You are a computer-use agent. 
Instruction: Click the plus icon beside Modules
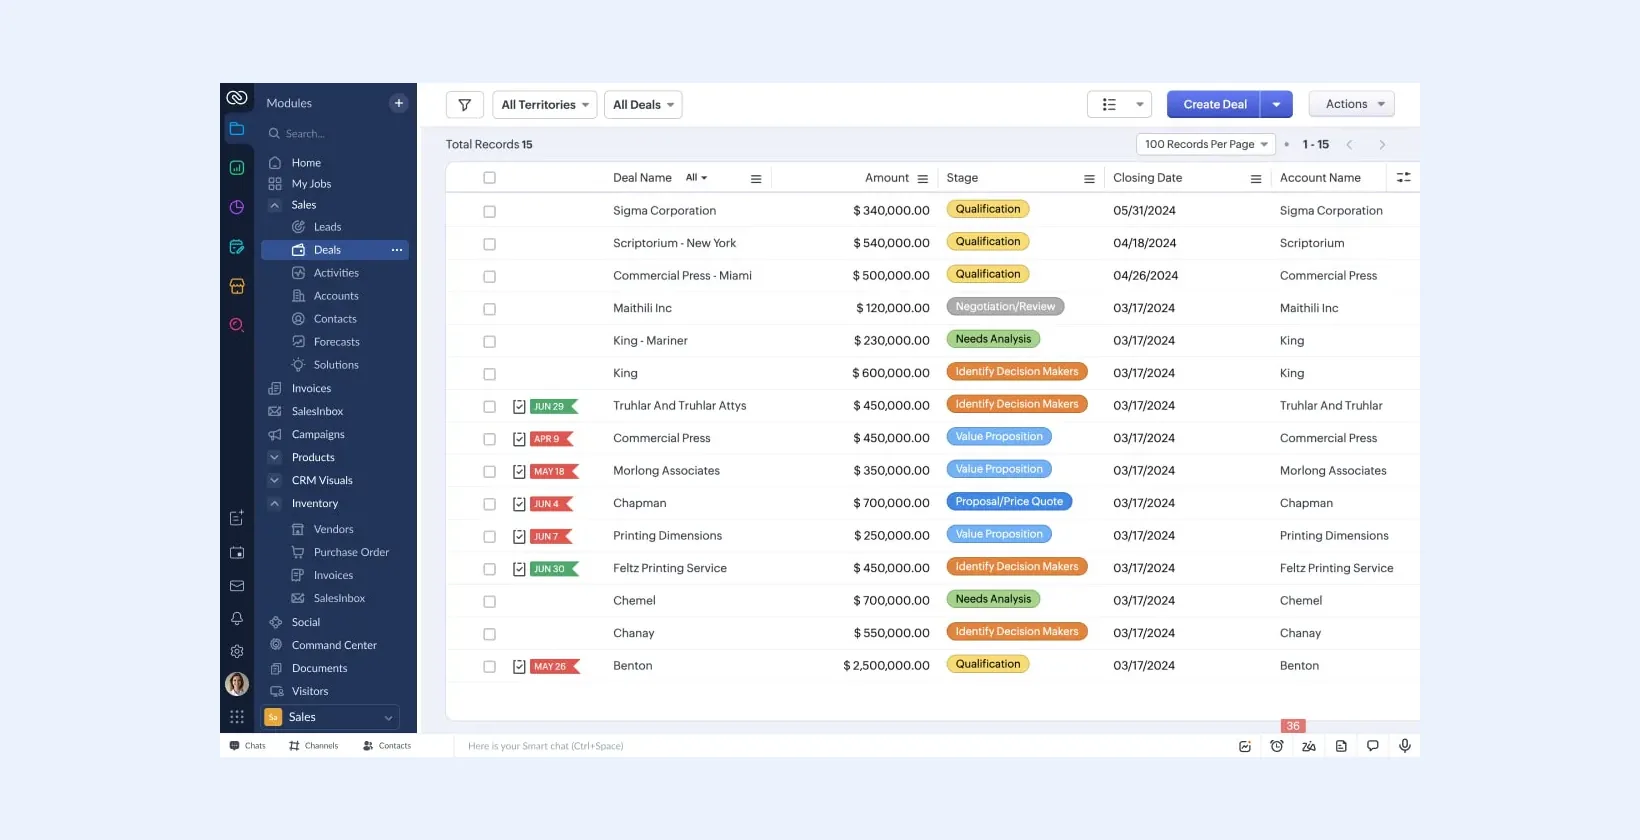[x=399, y=103]
